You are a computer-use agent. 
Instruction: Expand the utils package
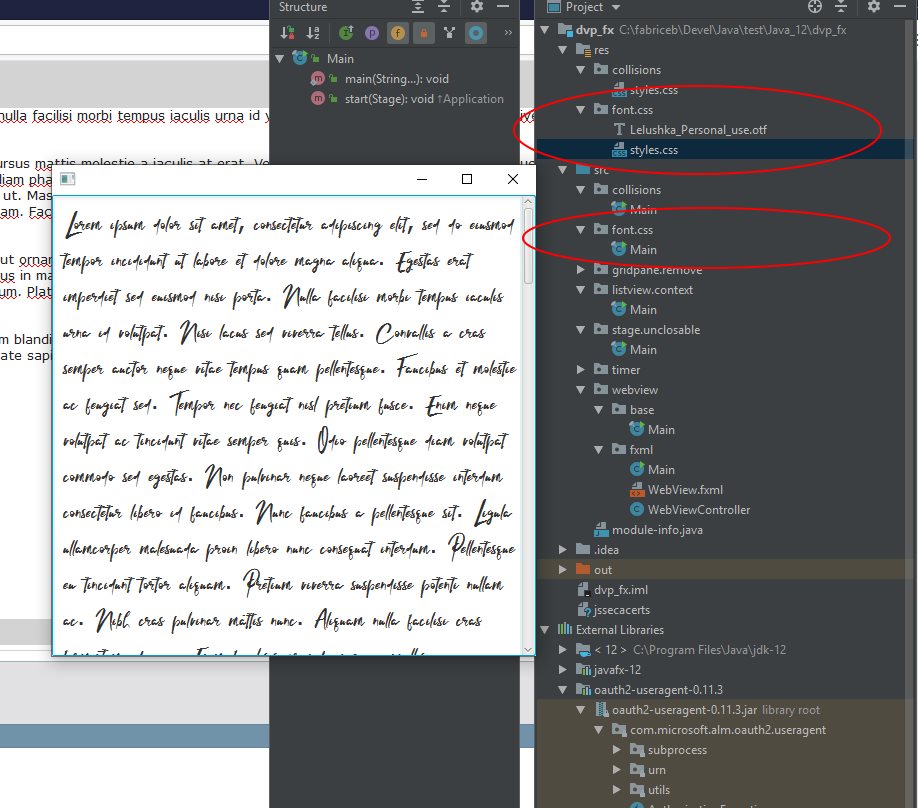coord(616,790)
